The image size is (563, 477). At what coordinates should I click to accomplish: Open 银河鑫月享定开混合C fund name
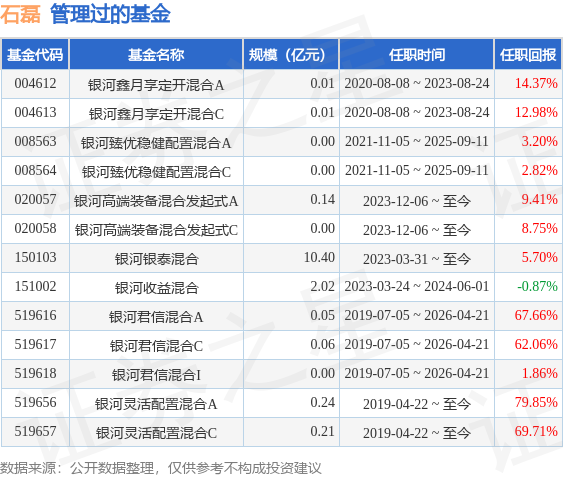[x=156, y=114]
